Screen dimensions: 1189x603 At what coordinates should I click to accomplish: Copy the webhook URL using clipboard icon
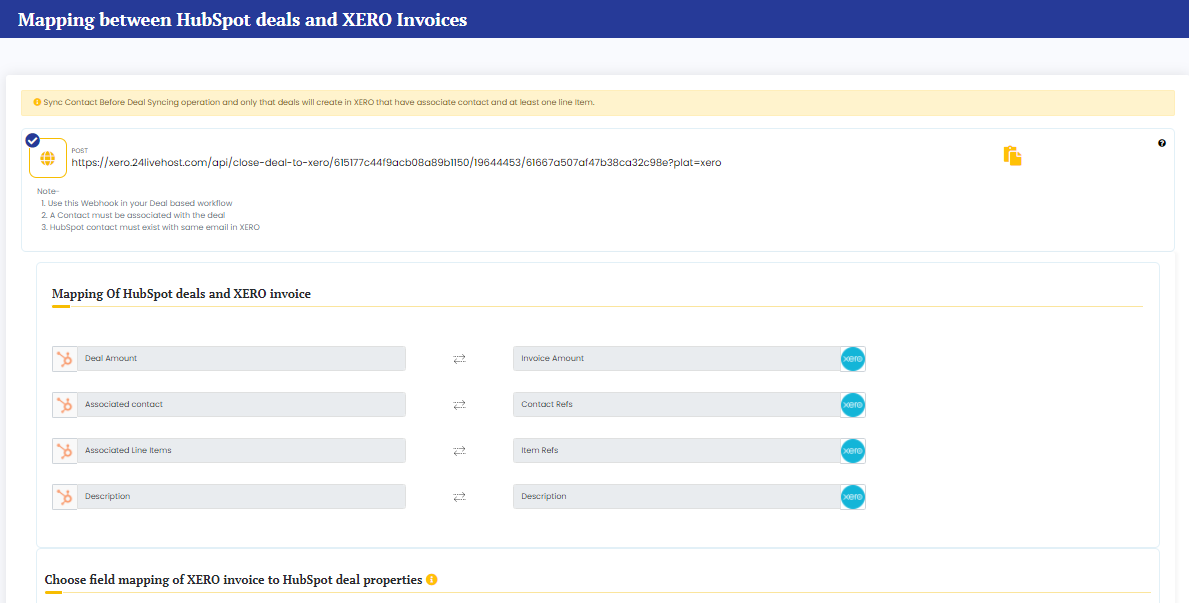tap(1012, 156)
